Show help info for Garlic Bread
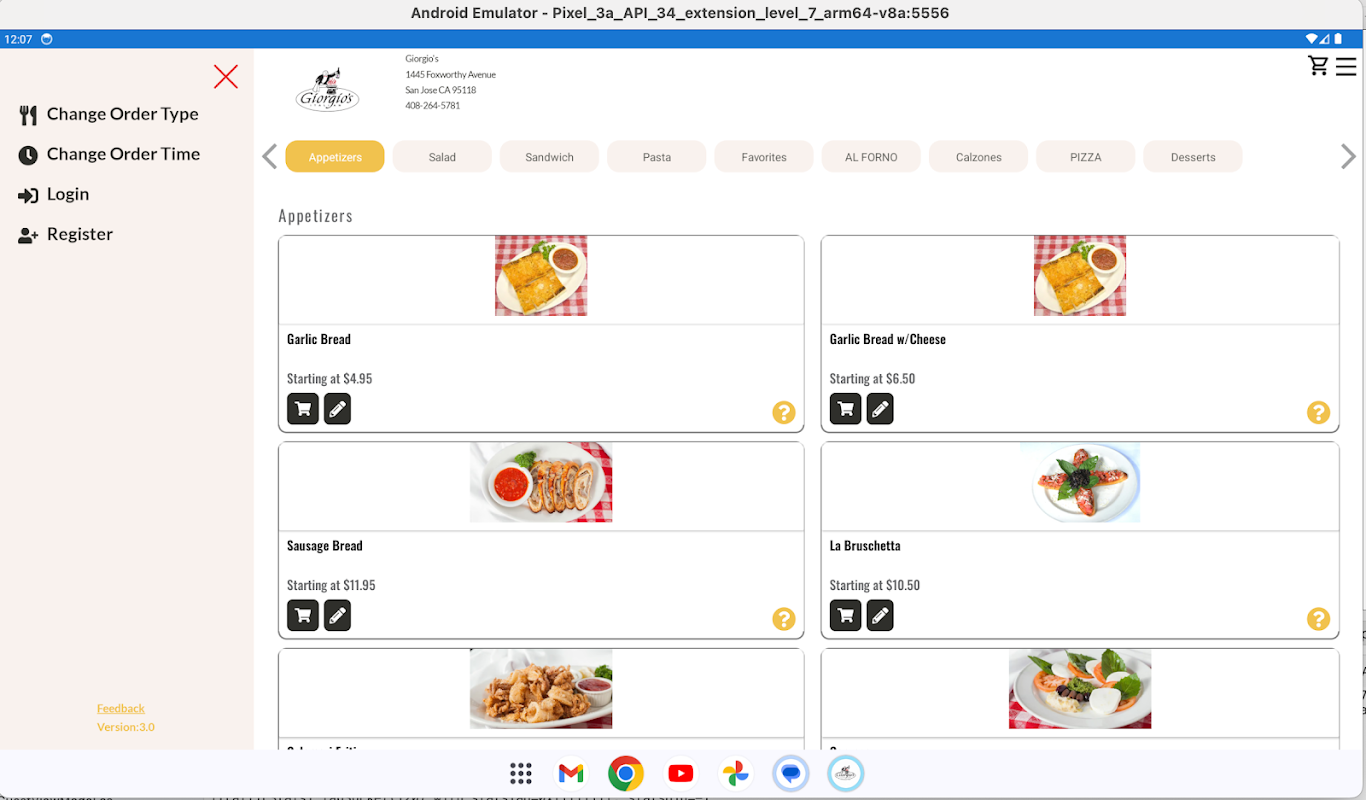1366x800 pixels. click(x=784, y=412)
